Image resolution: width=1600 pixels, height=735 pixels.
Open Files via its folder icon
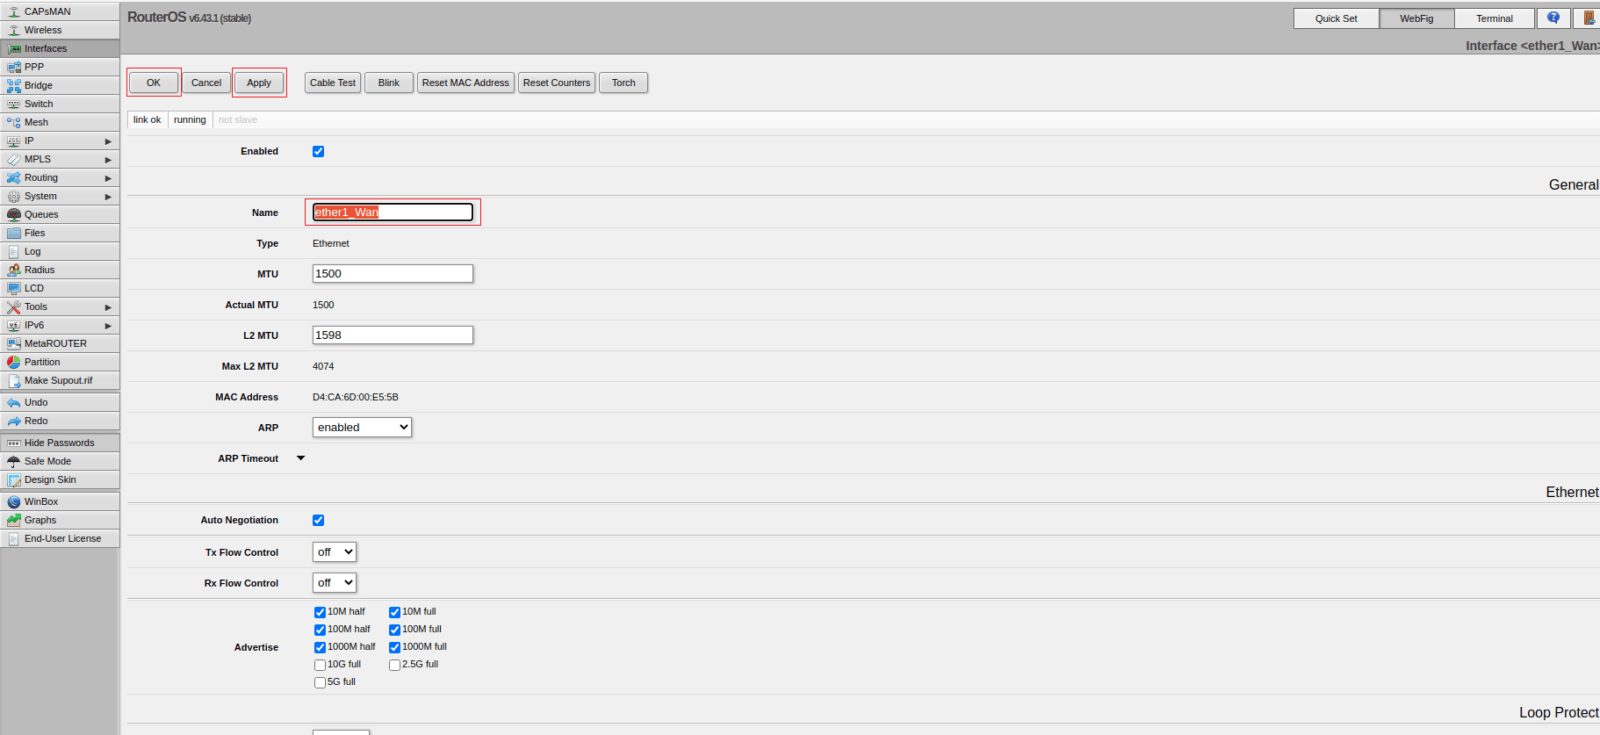(14, 233)
